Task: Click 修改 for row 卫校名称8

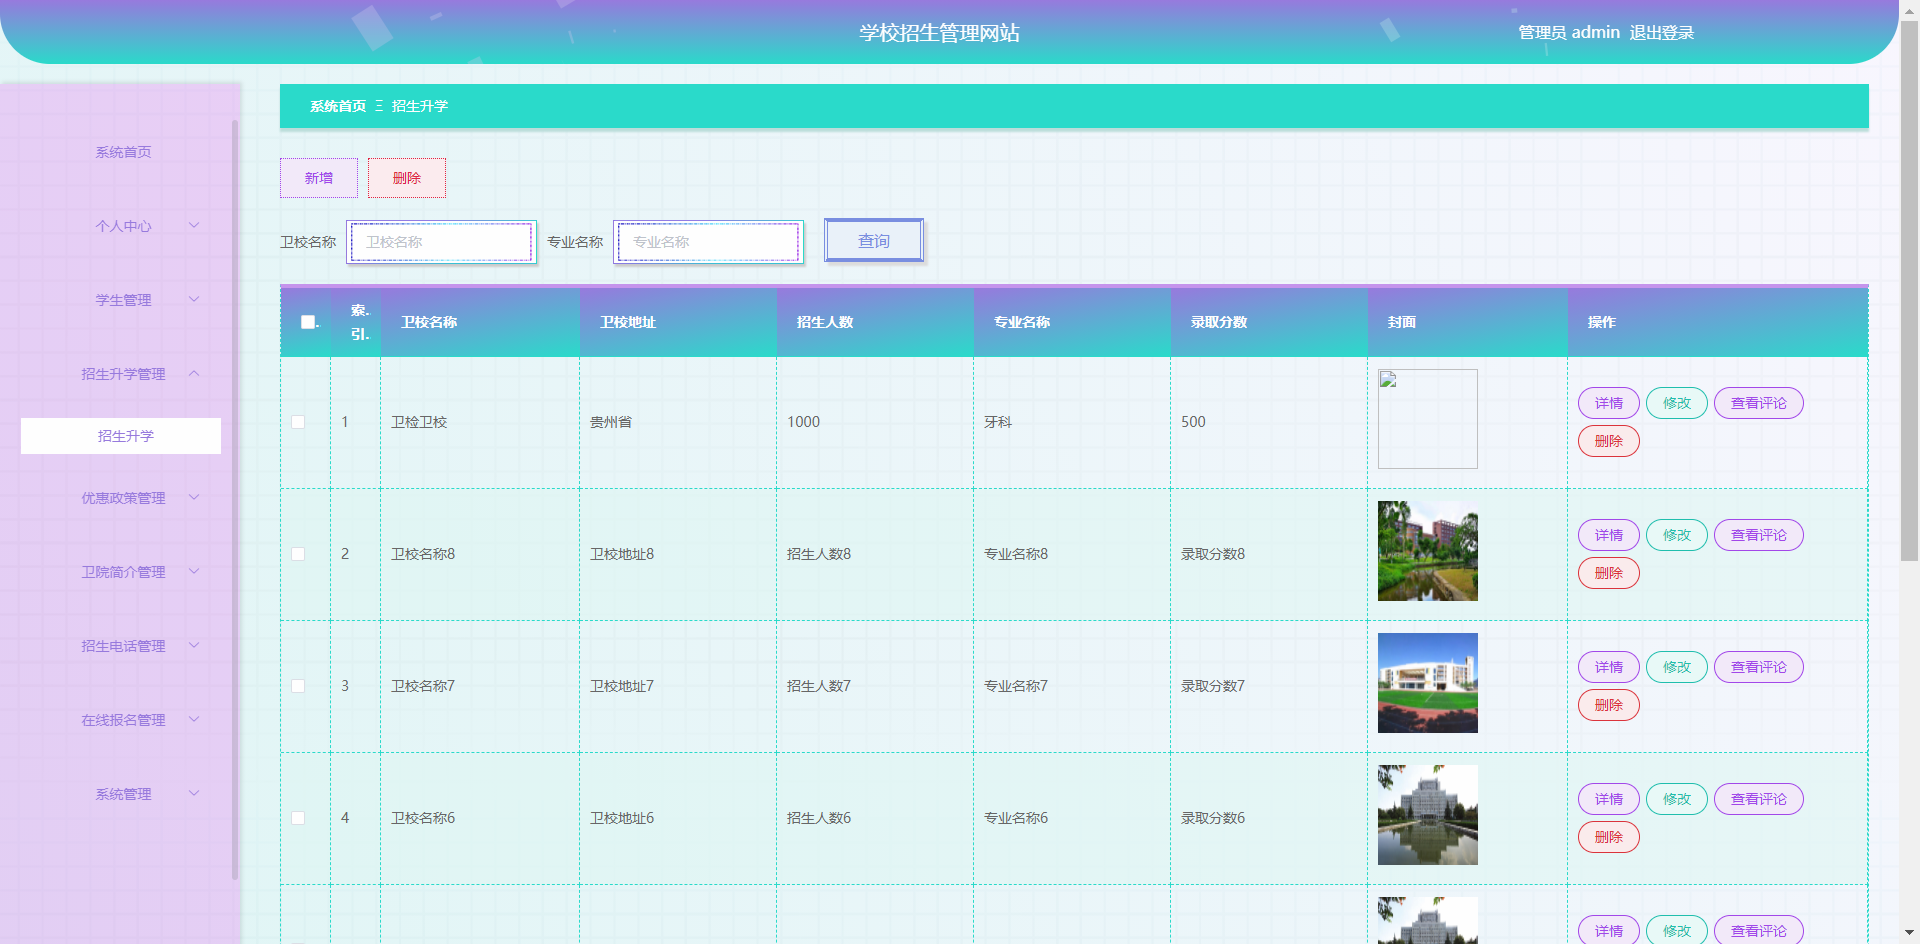Action: pos(1677,535)
